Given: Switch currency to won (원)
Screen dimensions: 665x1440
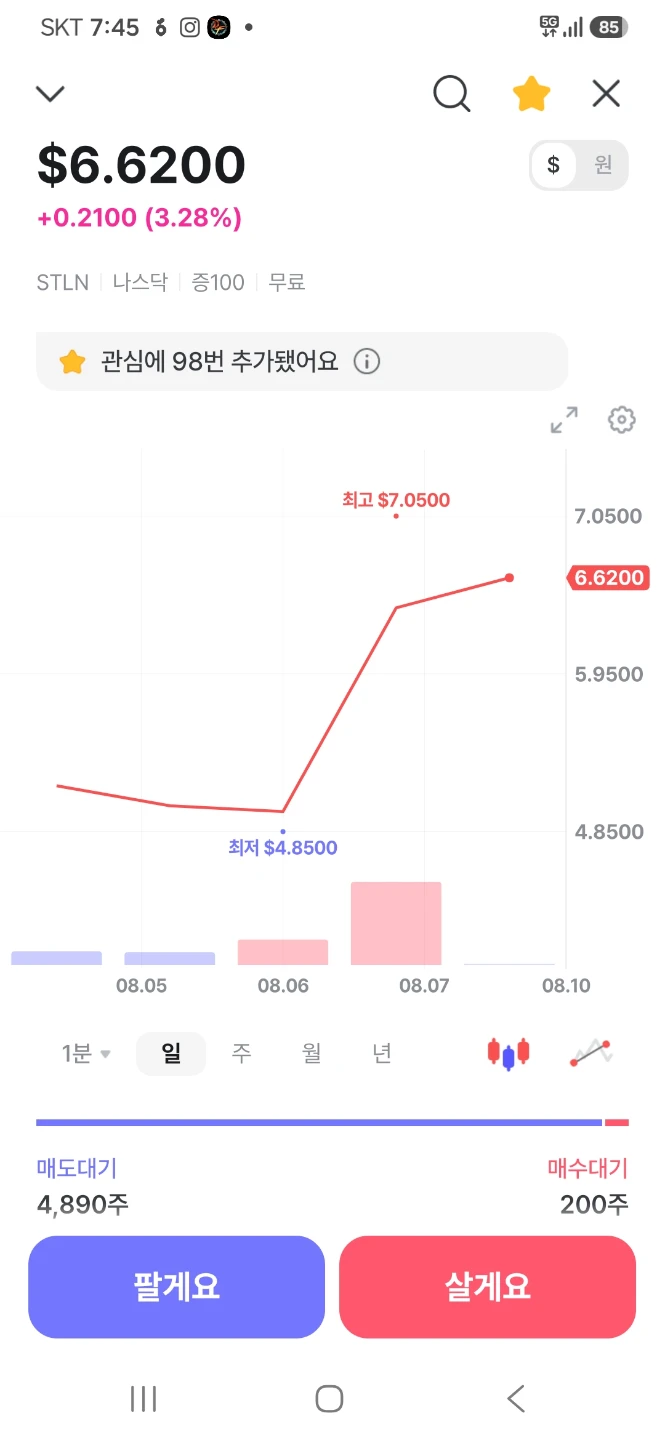Looking at the screenshot, I should click(603, 165).
